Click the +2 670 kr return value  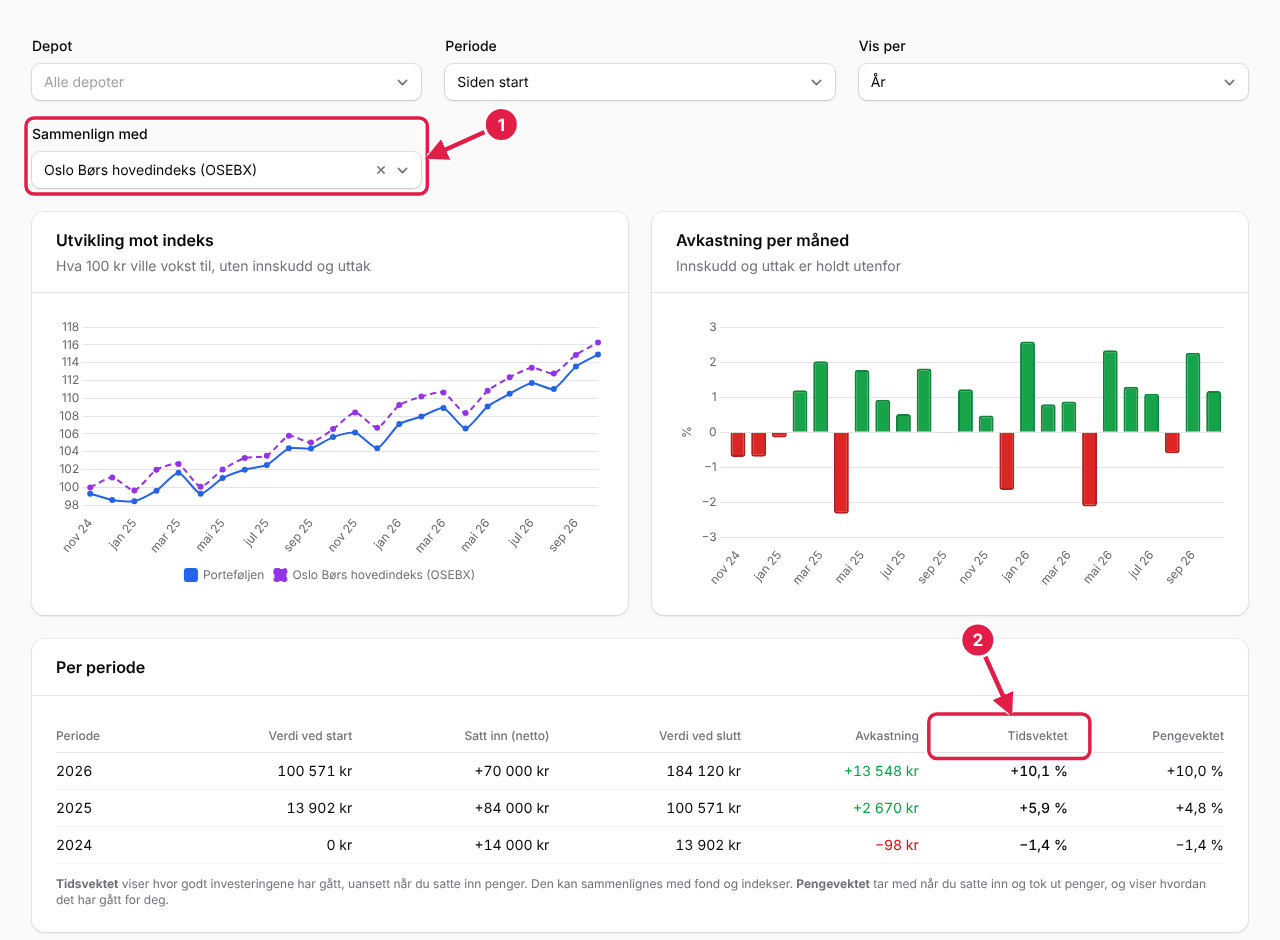[x=885, y=808]
